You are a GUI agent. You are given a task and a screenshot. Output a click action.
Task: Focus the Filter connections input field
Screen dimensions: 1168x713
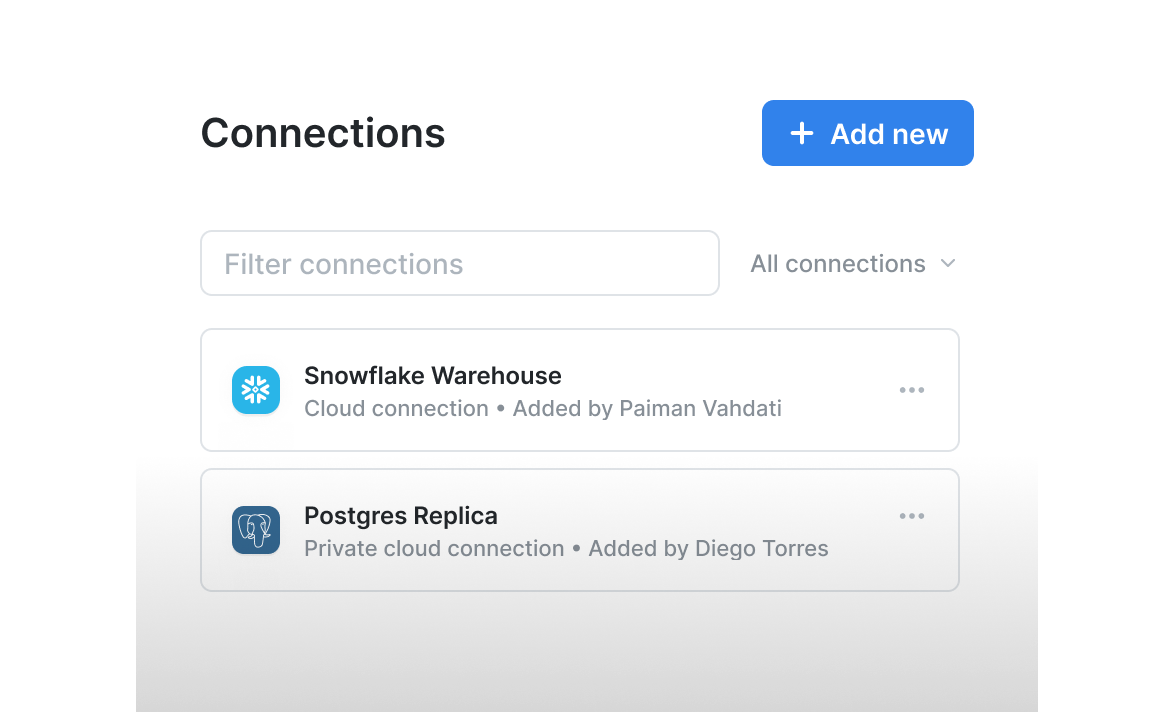point(460,263)
